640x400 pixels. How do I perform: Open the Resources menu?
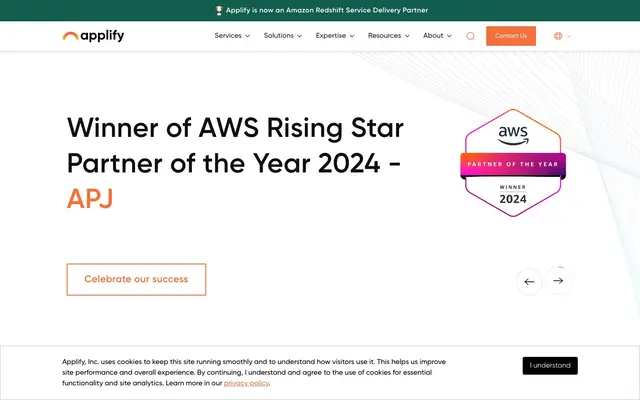pos(389,36)
